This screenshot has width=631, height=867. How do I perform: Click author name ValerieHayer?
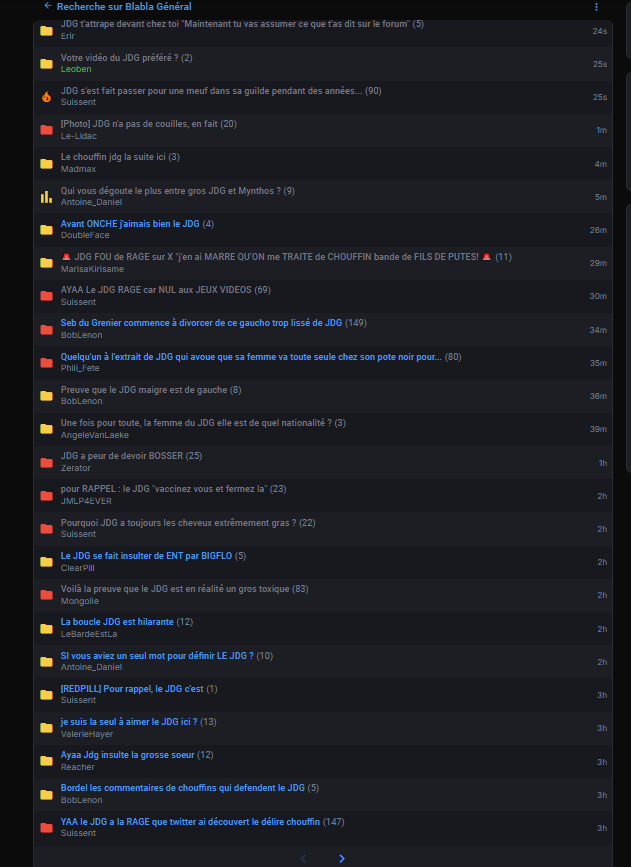[x=87, y=734]
